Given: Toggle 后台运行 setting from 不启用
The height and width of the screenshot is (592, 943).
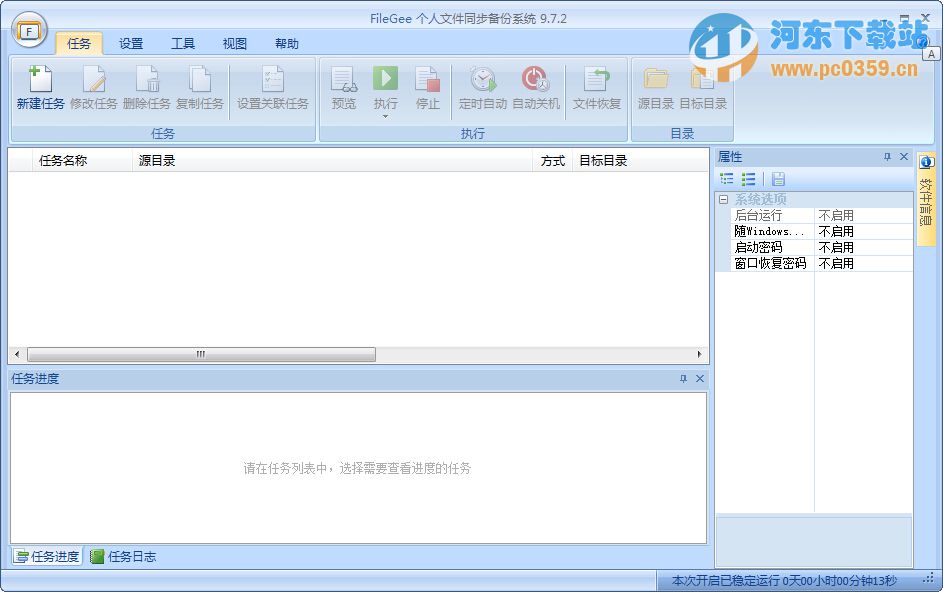Looking at the screenshot, I should (x=838, y=214).
